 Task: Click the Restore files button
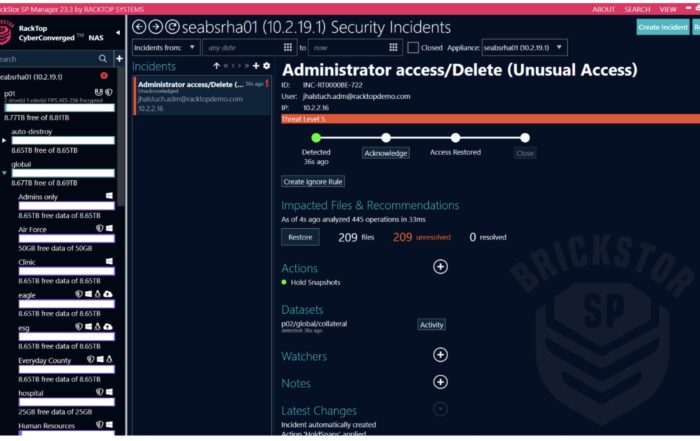[x=300, y=237]
